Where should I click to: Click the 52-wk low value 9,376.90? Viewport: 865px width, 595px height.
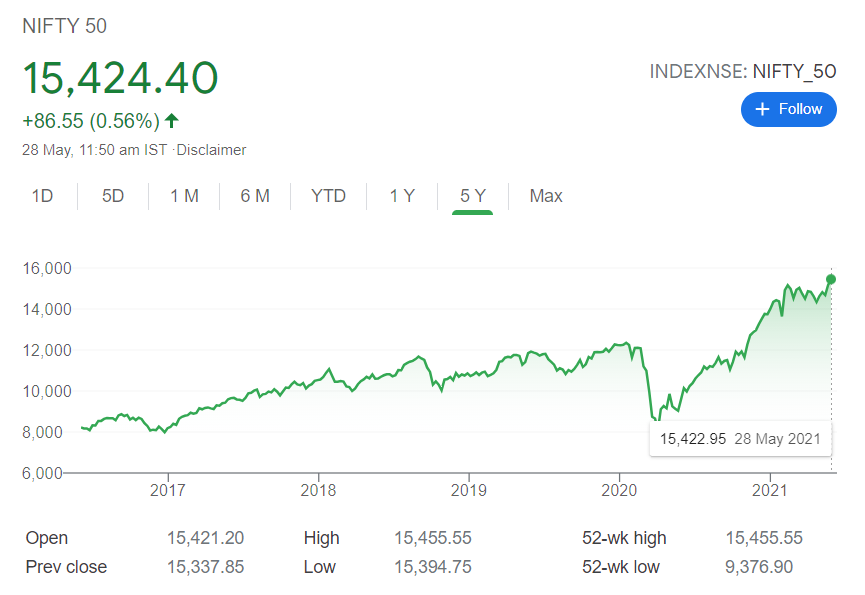pyautogui.click(x=759, y=567)
